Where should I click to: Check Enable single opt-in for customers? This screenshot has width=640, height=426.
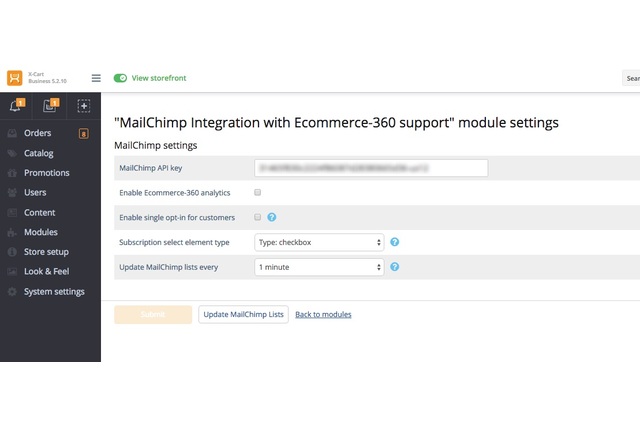coord(258,217)
